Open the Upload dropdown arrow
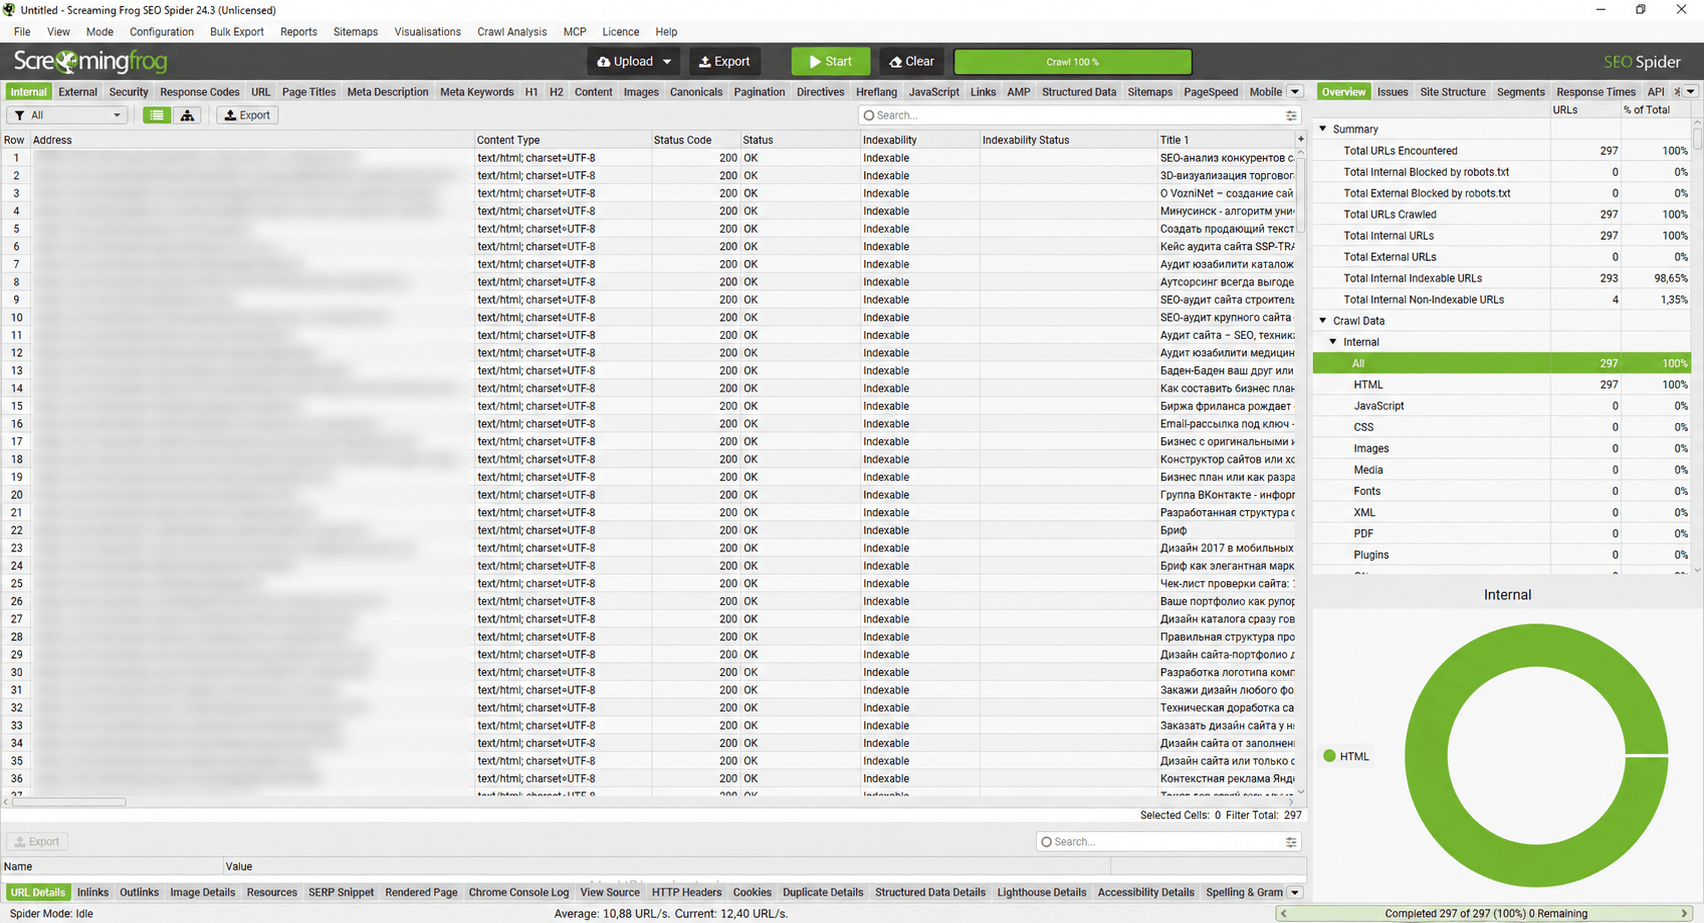This screenshot has height=923, width=1704. (667, 61)
